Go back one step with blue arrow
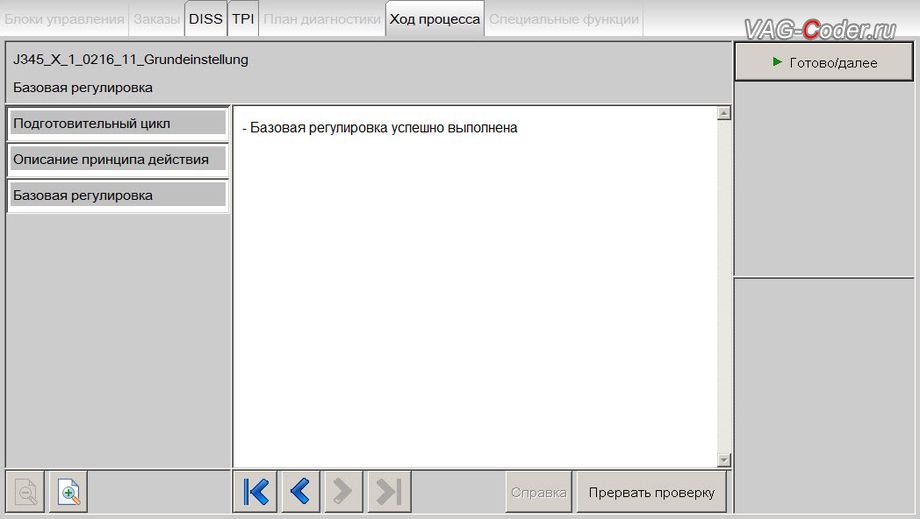Viewport: 920px width, 519px height. point(300,491)
